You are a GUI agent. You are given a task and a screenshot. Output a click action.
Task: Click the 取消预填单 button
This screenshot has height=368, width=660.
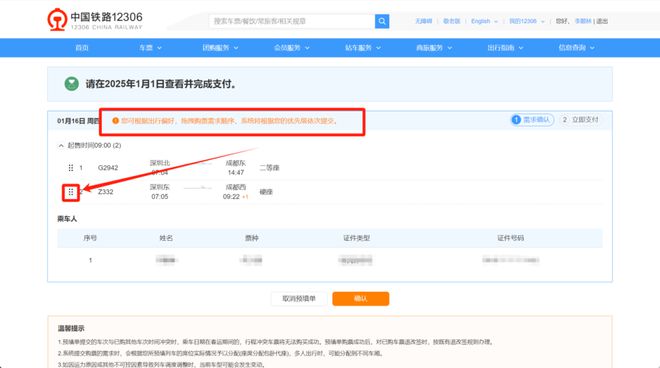click(299, 299)
